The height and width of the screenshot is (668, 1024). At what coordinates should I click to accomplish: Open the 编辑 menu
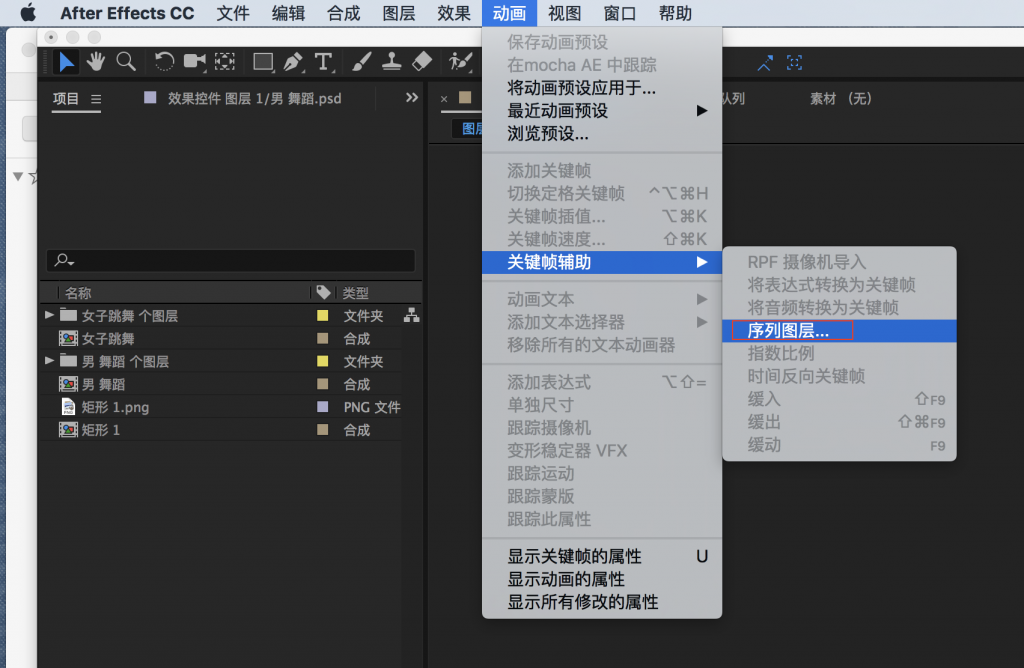tap(288, 13)
